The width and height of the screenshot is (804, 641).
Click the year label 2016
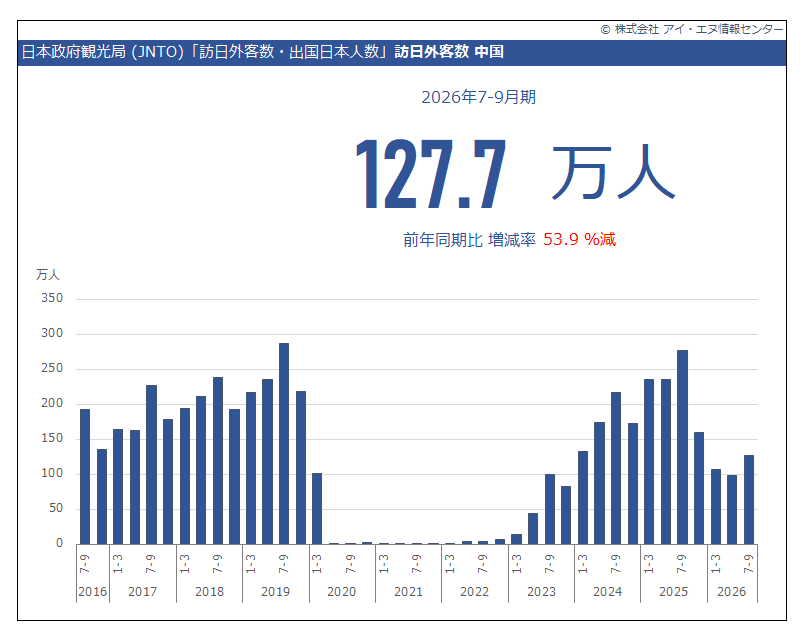[93, 592]
